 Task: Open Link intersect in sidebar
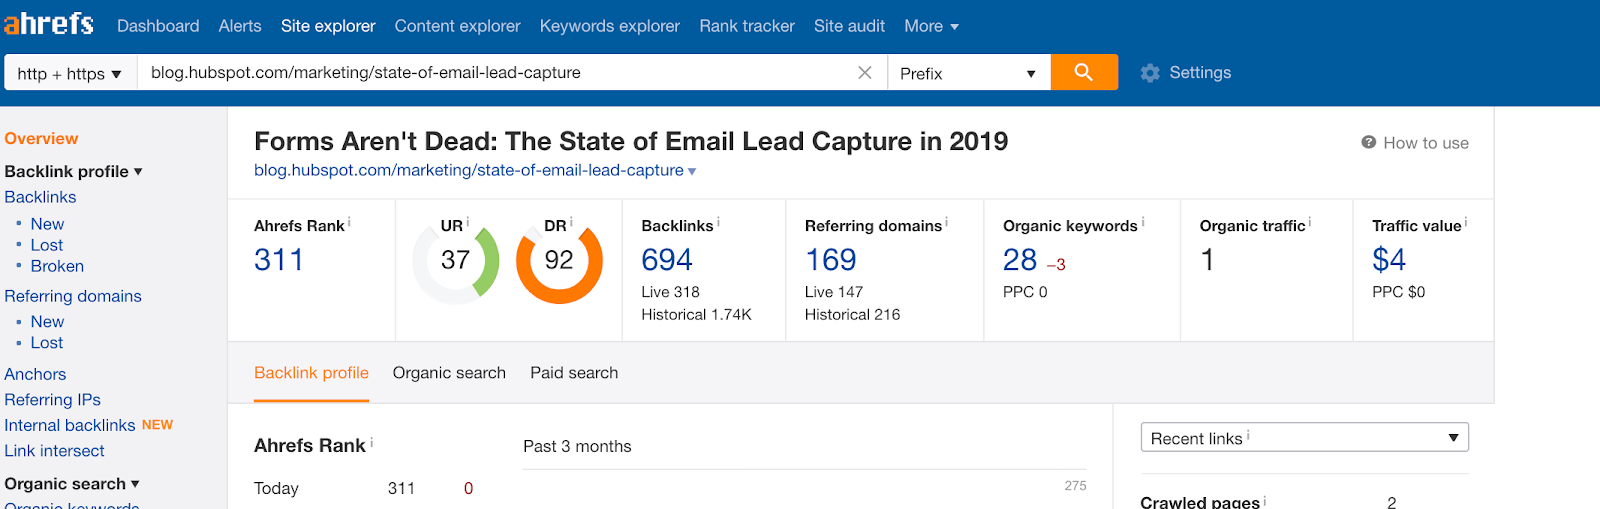pos(54,451)
